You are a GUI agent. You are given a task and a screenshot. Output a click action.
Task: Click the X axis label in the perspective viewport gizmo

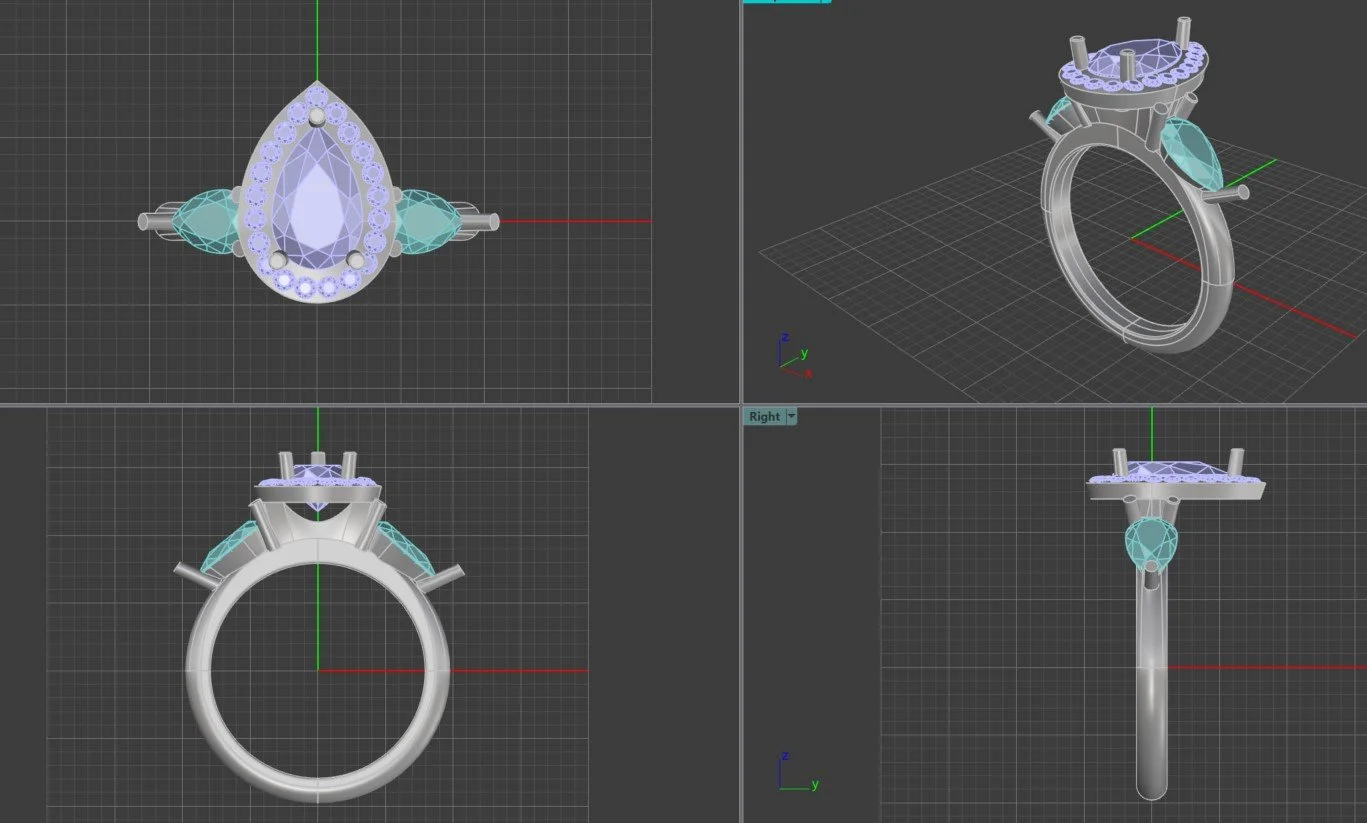click(x=808, y=371)
